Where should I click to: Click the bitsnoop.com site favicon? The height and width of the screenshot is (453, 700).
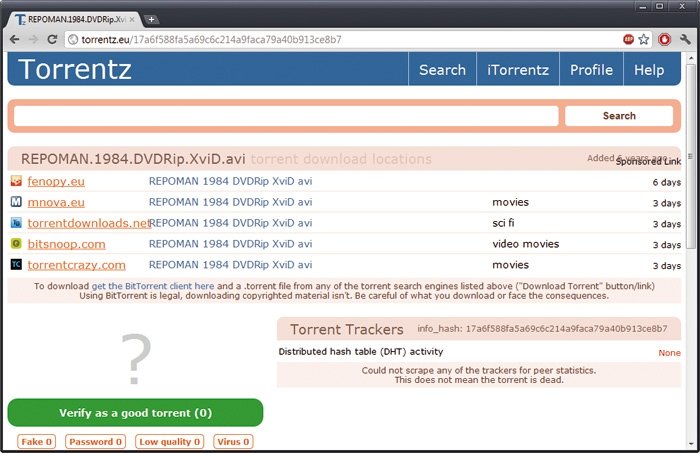pos(16,244)
